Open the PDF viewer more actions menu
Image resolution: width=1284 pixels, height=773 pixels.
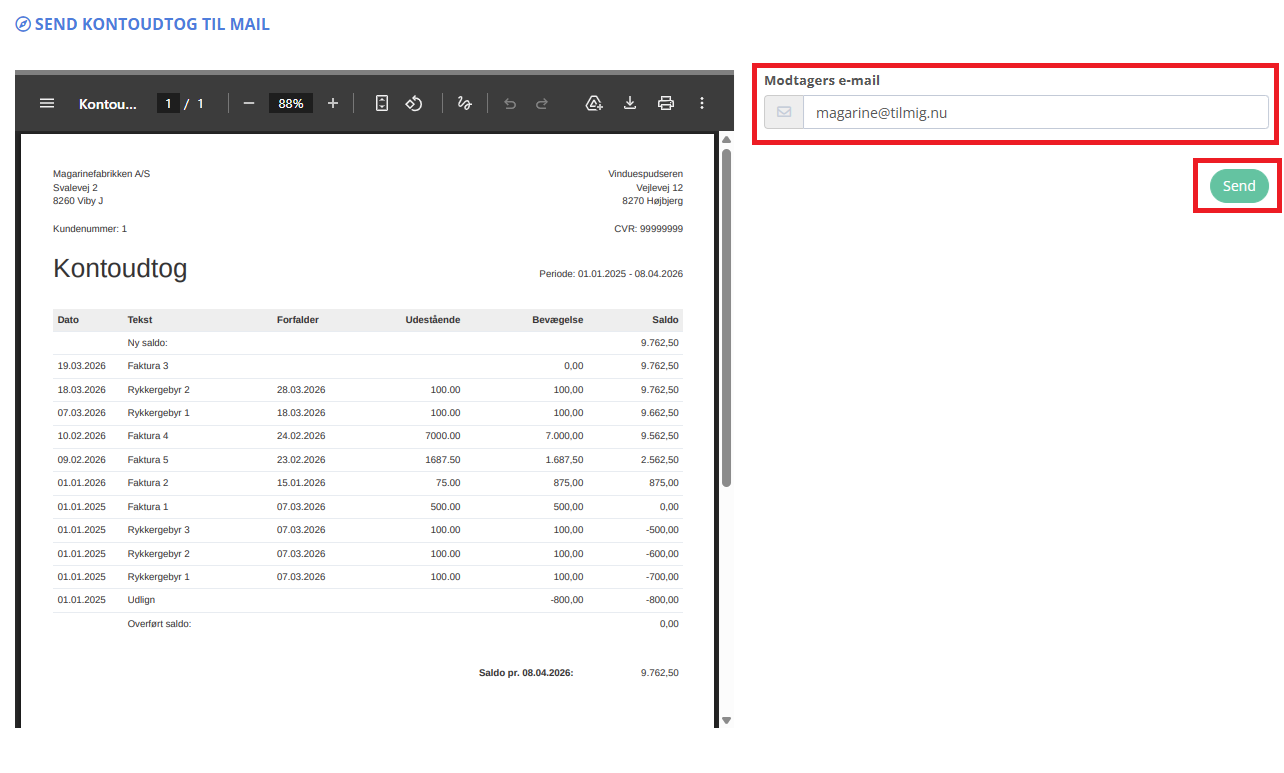click(702, 103)
